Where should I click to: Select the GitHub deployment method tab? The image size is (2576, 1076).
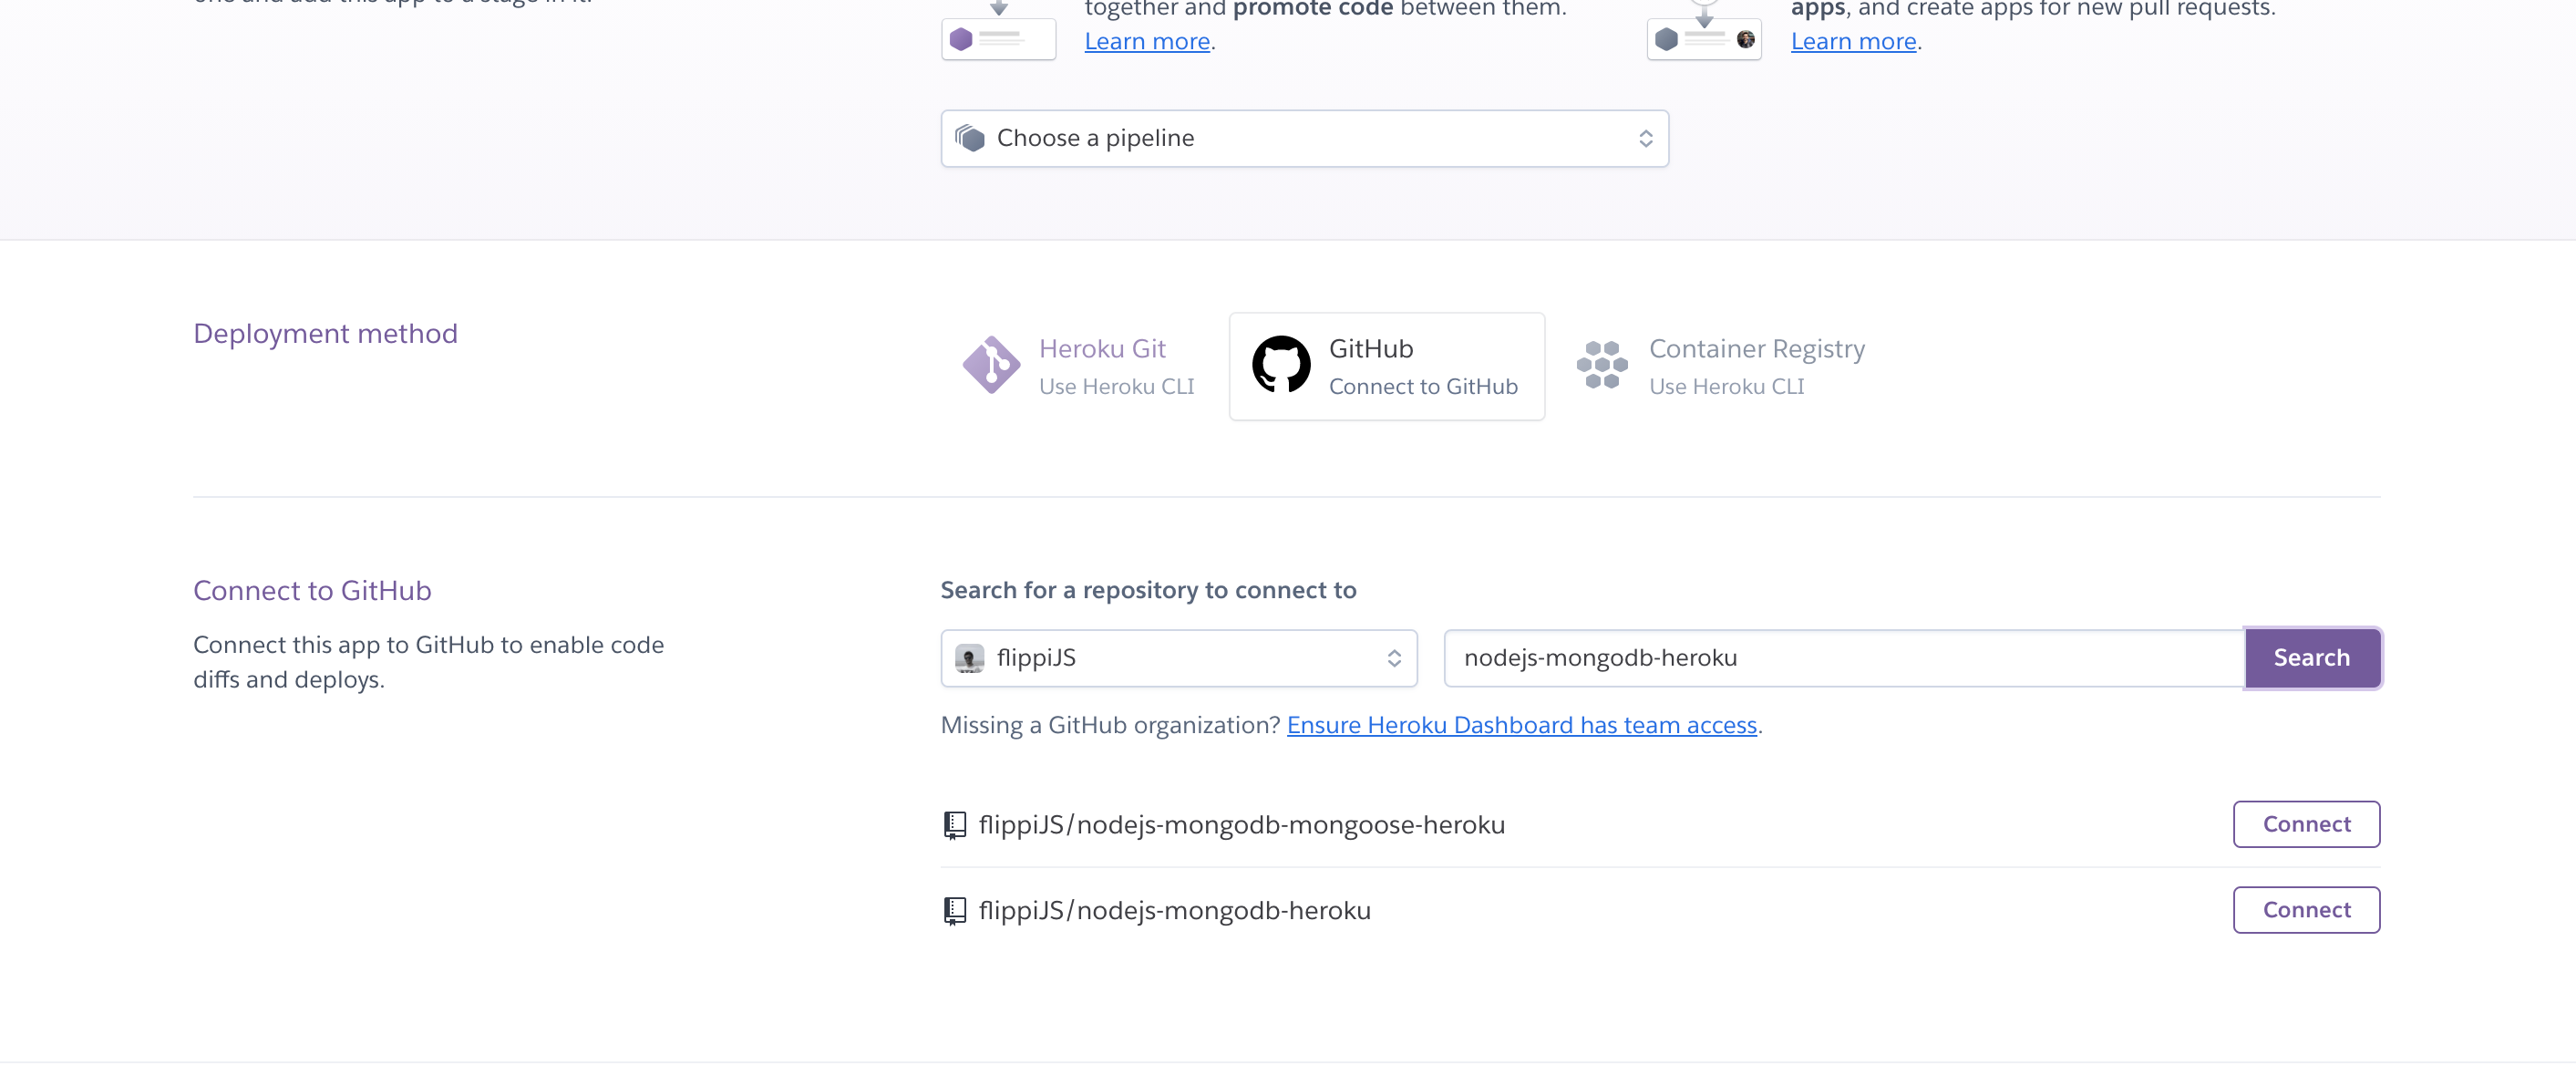click(x=1386, y=366)
